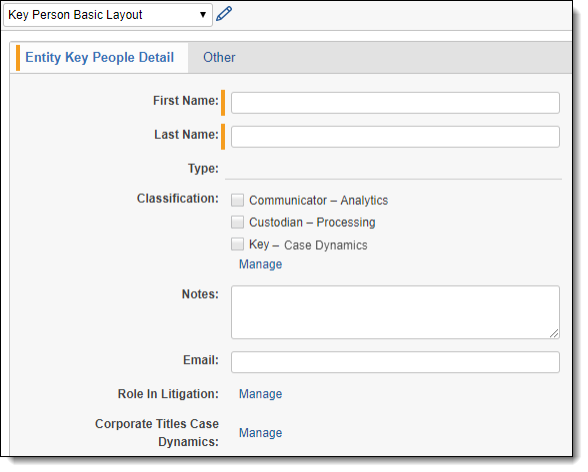Click the Classification field label
Viewport: 588px width, 472px height.
177,198
